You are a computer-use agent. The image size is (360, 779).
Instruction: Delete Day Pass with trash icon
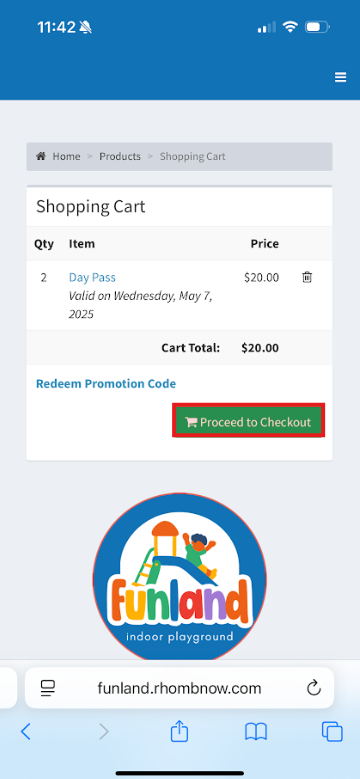point(307,277)
